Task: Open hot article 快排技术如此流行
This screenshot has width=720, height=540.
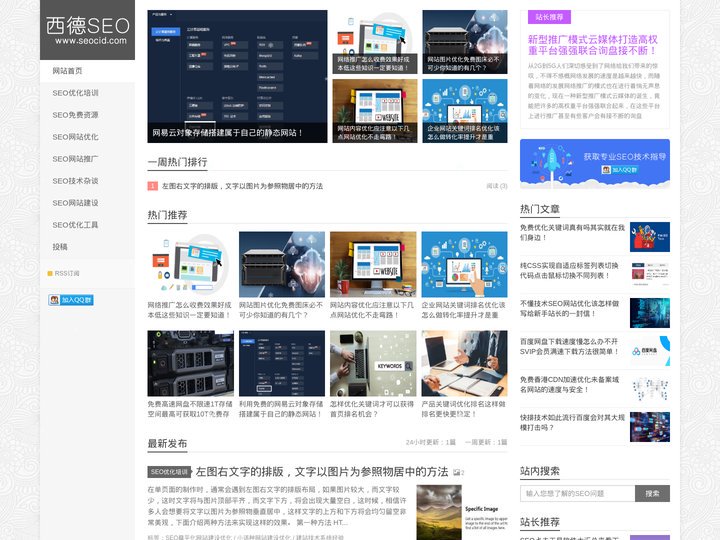Action: (x=572, y=422)
